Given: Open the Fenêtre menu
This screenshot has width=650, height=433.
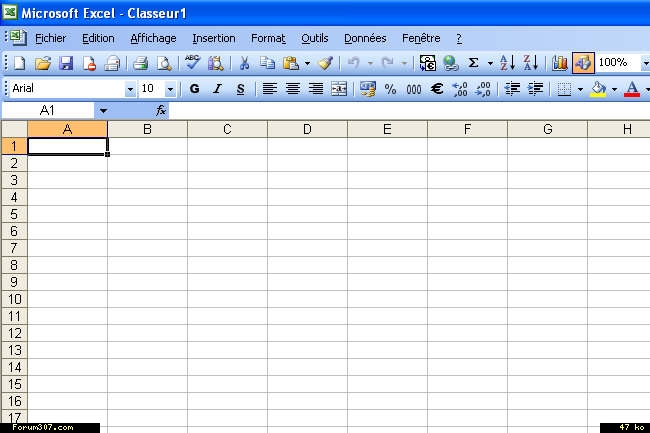Looking at the screenshot, I should pos(421,38).
